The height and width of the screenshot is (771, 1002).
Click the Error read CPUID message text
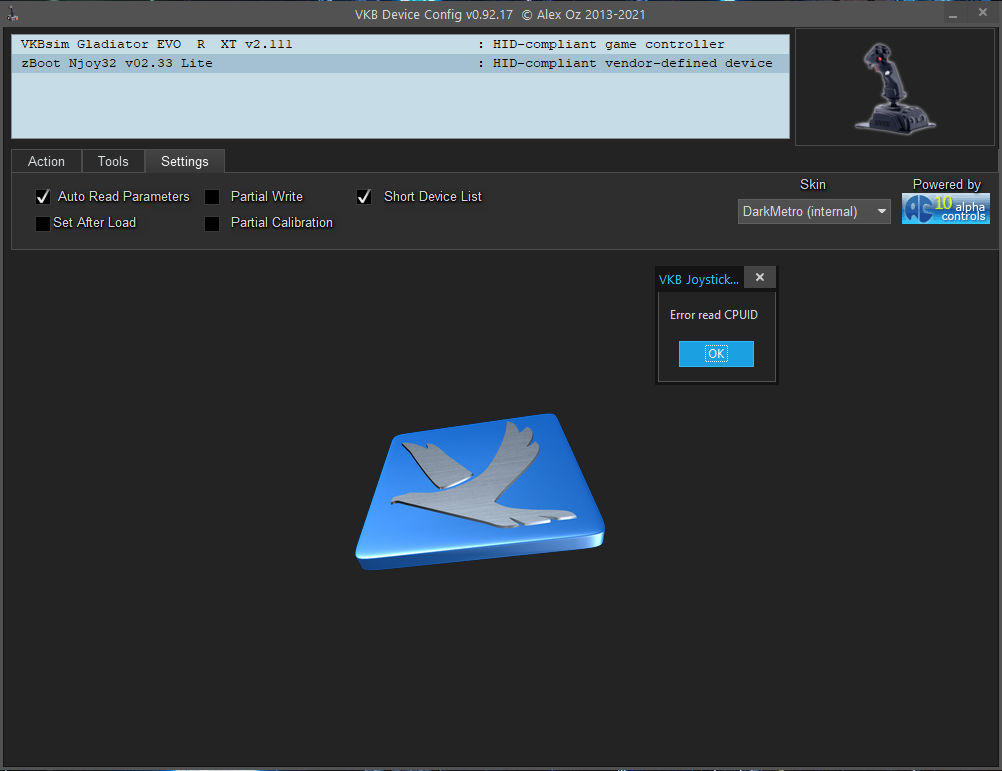pyautogui.click(x=714, y=315)
